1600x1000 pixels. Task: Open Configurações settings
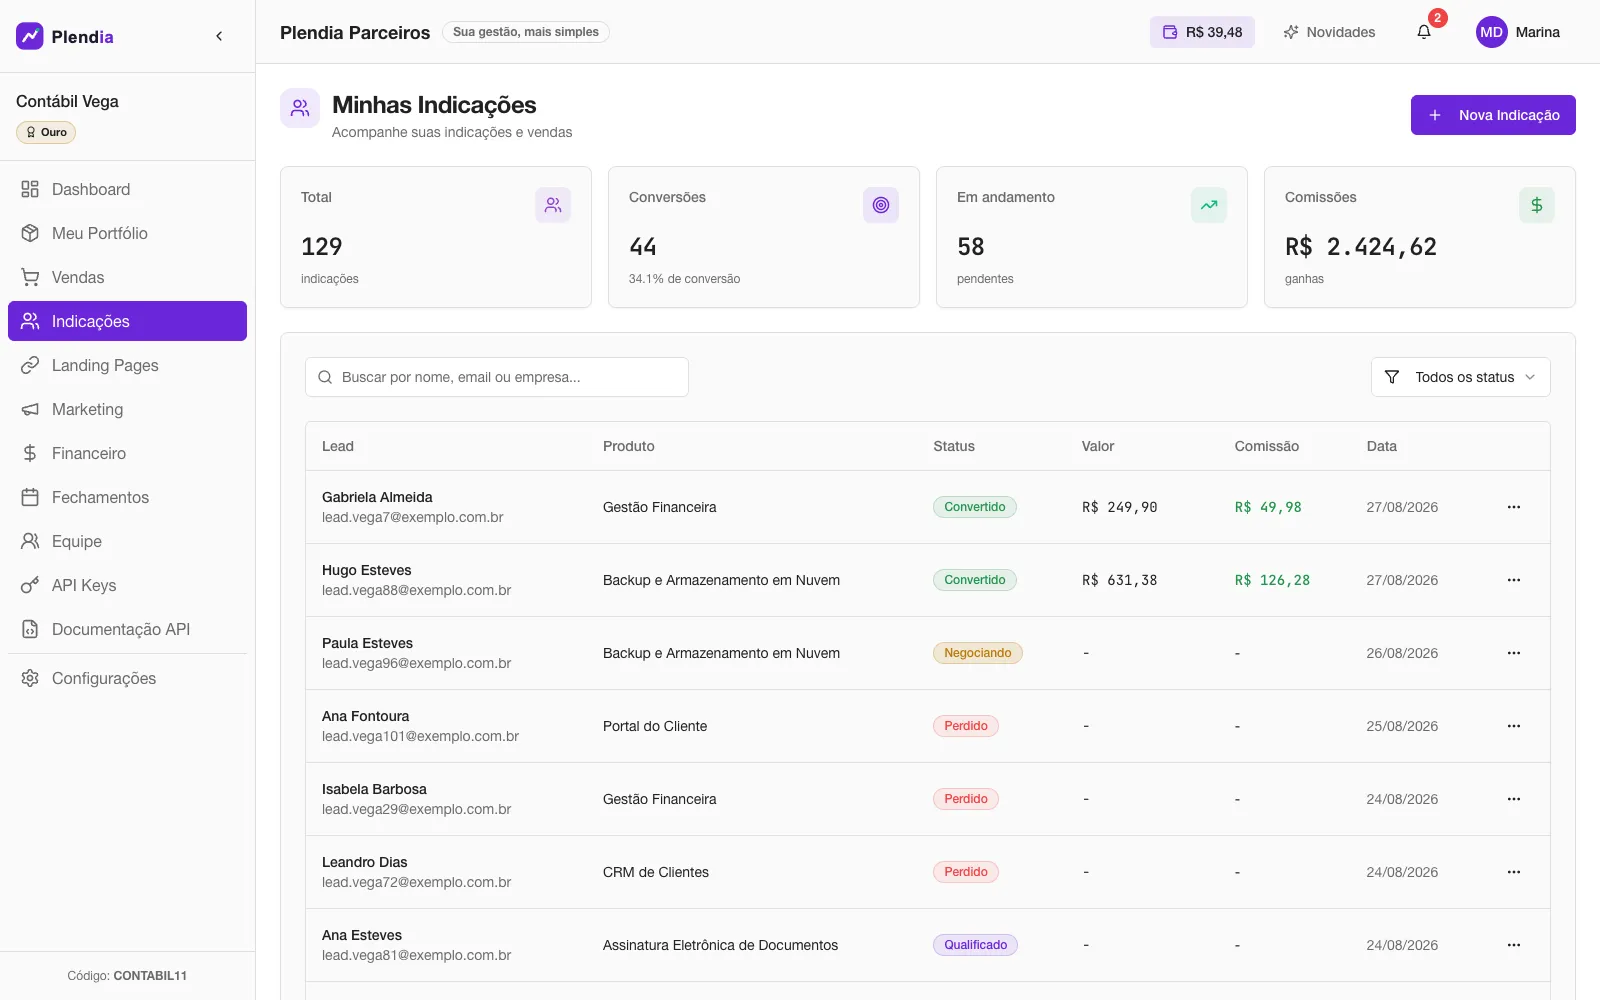tap(127, 678)
